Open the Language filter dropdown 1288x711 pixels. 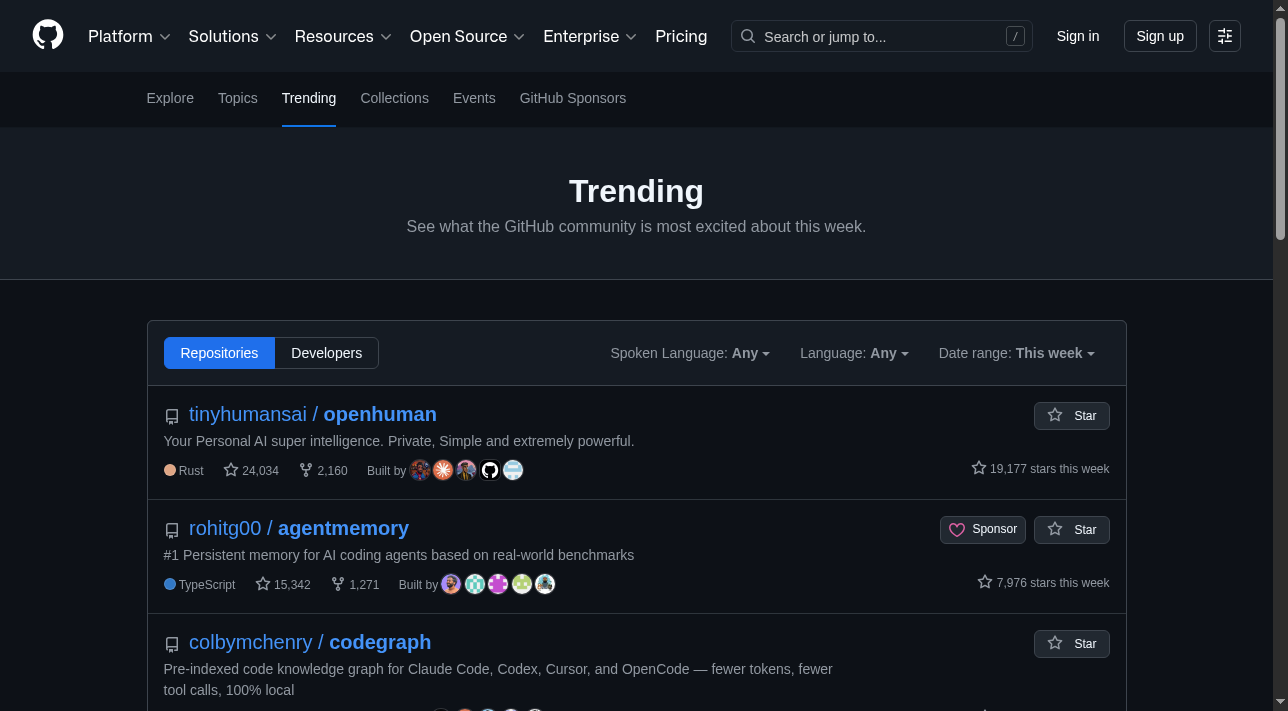pyautogui.click(x=854, y=353)
